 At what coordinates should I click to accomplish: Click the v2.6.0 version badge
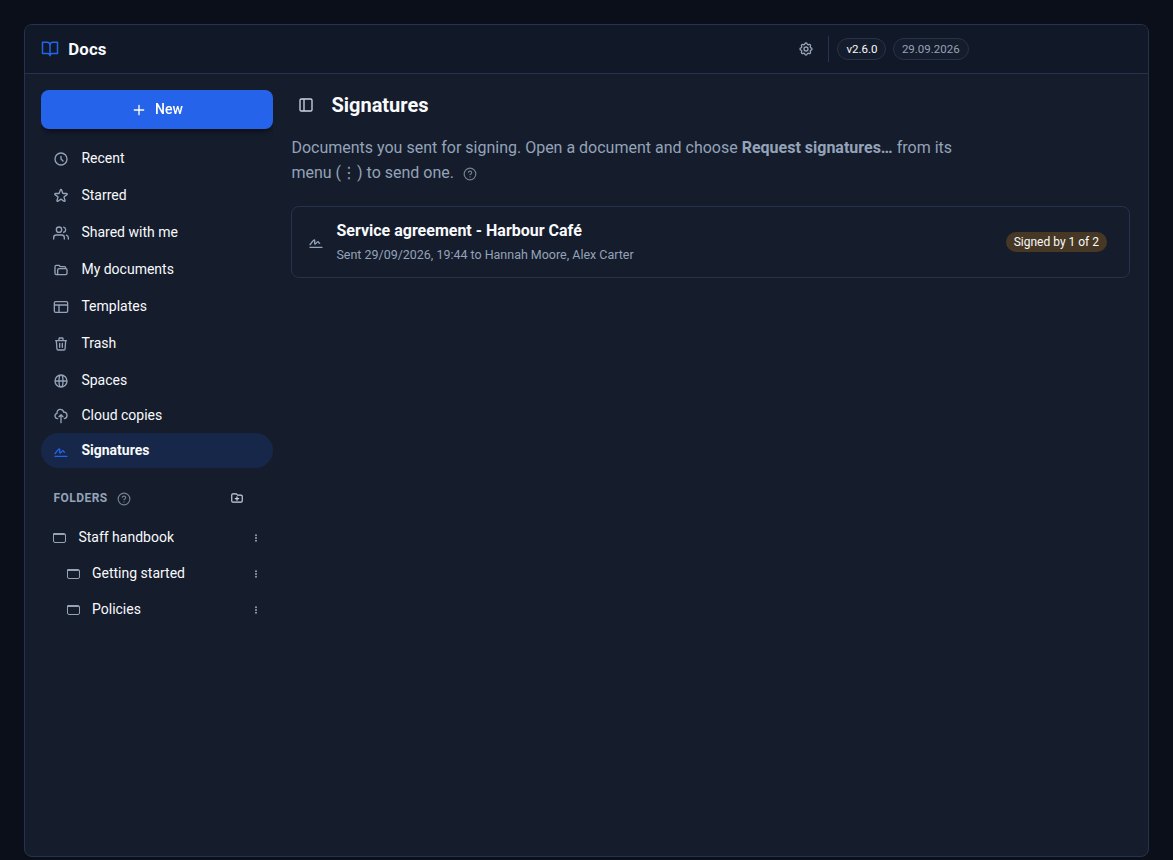pyautogui.click(x=861, y=49)
